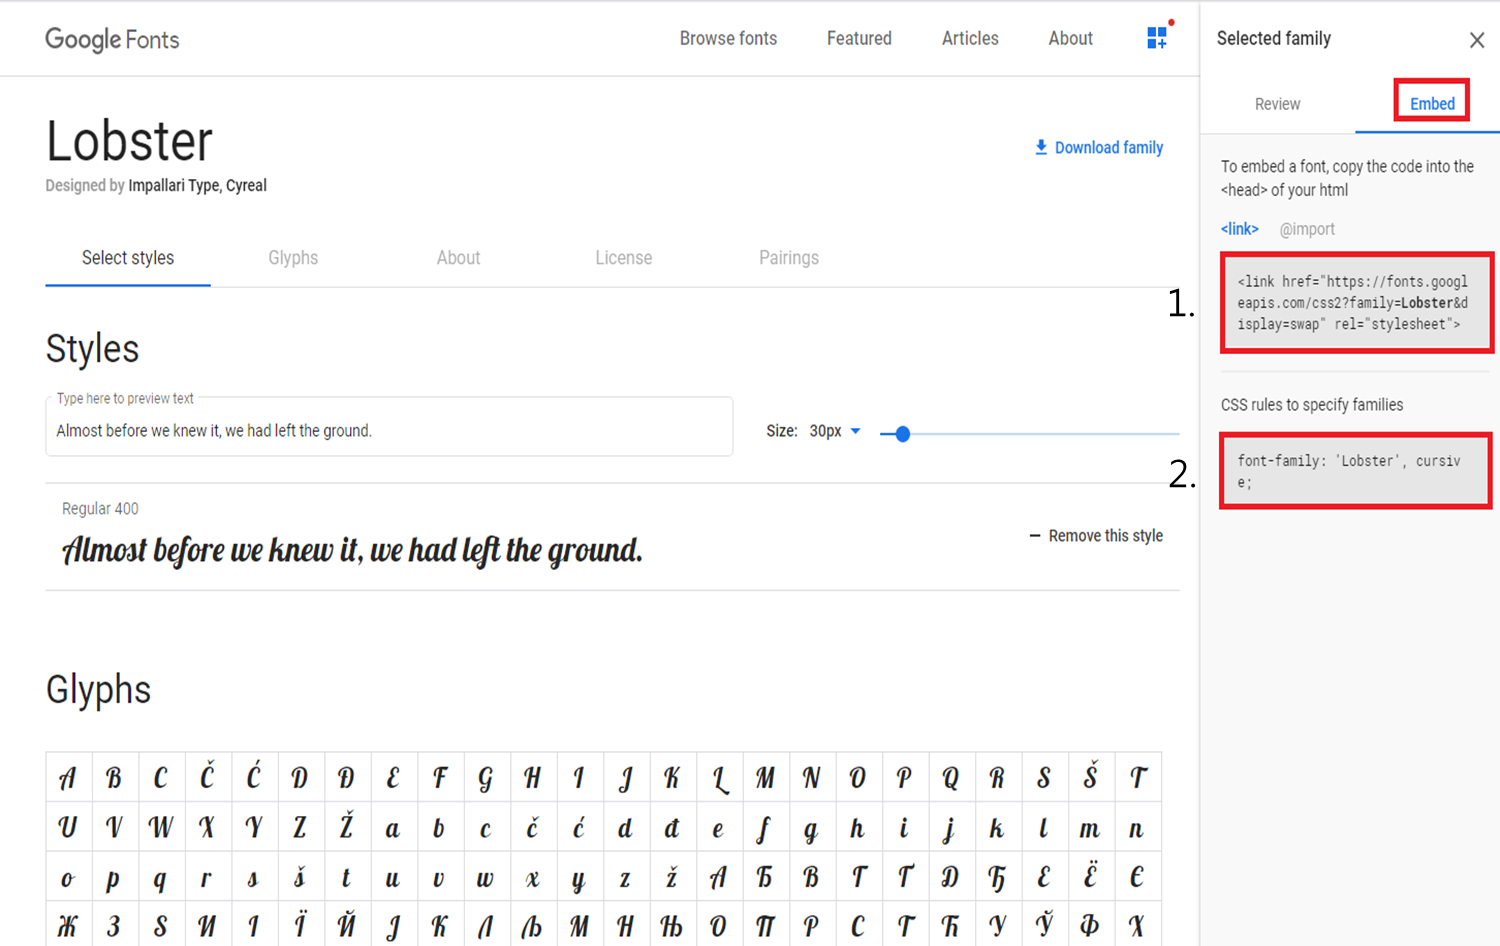This screenshot has width=1500, height=946.
Task: Click the Download family arrow icon
Action: tap(1041, 147)
